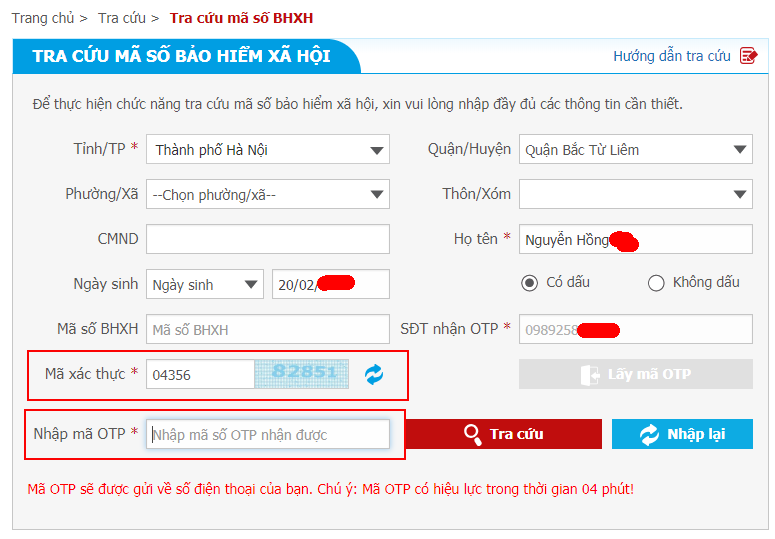775x539 pixels.
Task: Click the blue Nhập lại button
Action: [x=682, y=434]
